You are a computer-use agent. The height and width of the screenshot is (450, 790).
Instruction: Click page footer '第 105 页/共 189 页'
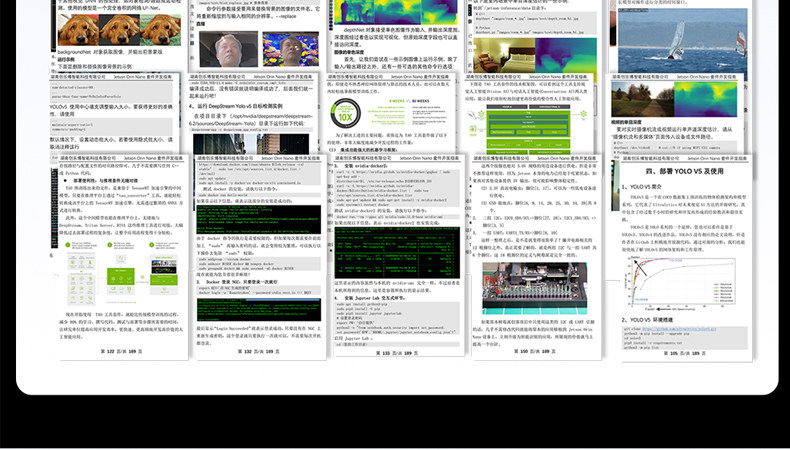685,353
